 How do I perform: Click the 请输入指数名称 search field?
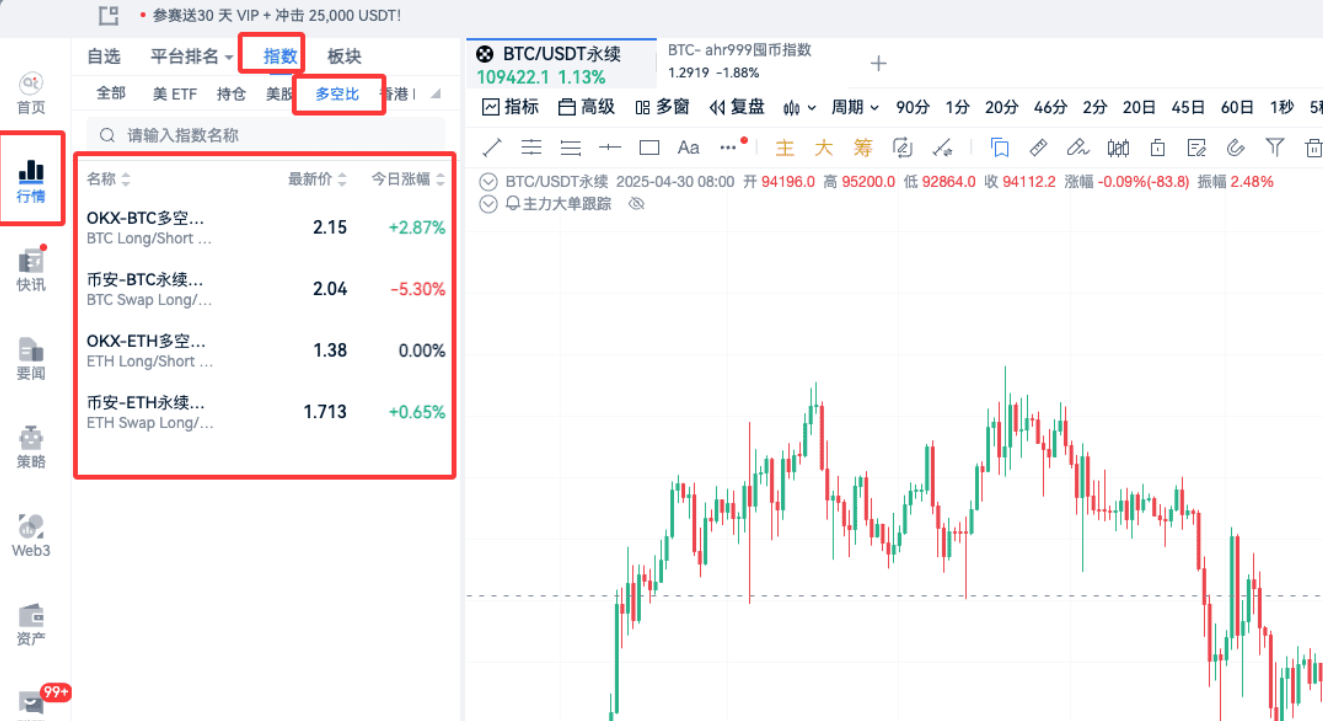(x=266, y=135)
